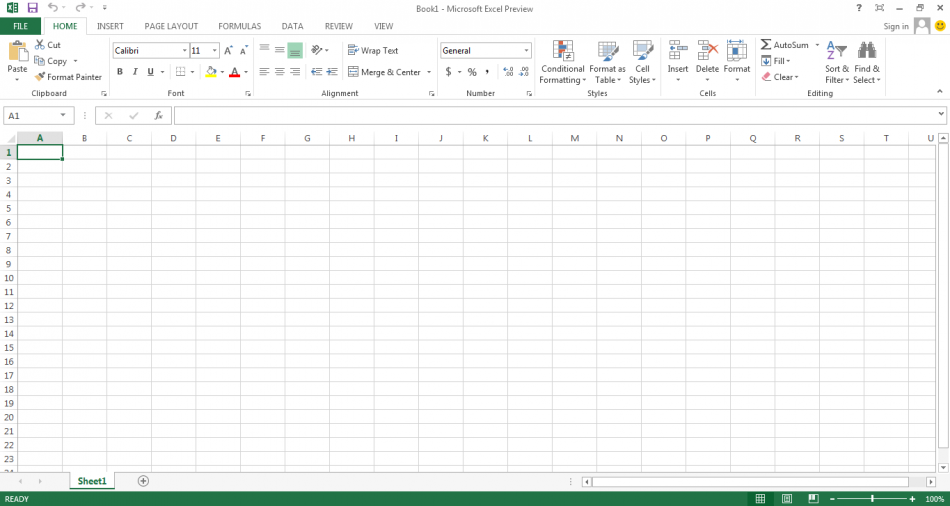Image resolution: width=950 pixels, height=506 pixels.
Task: Click the Clear button
Action: 780,77
